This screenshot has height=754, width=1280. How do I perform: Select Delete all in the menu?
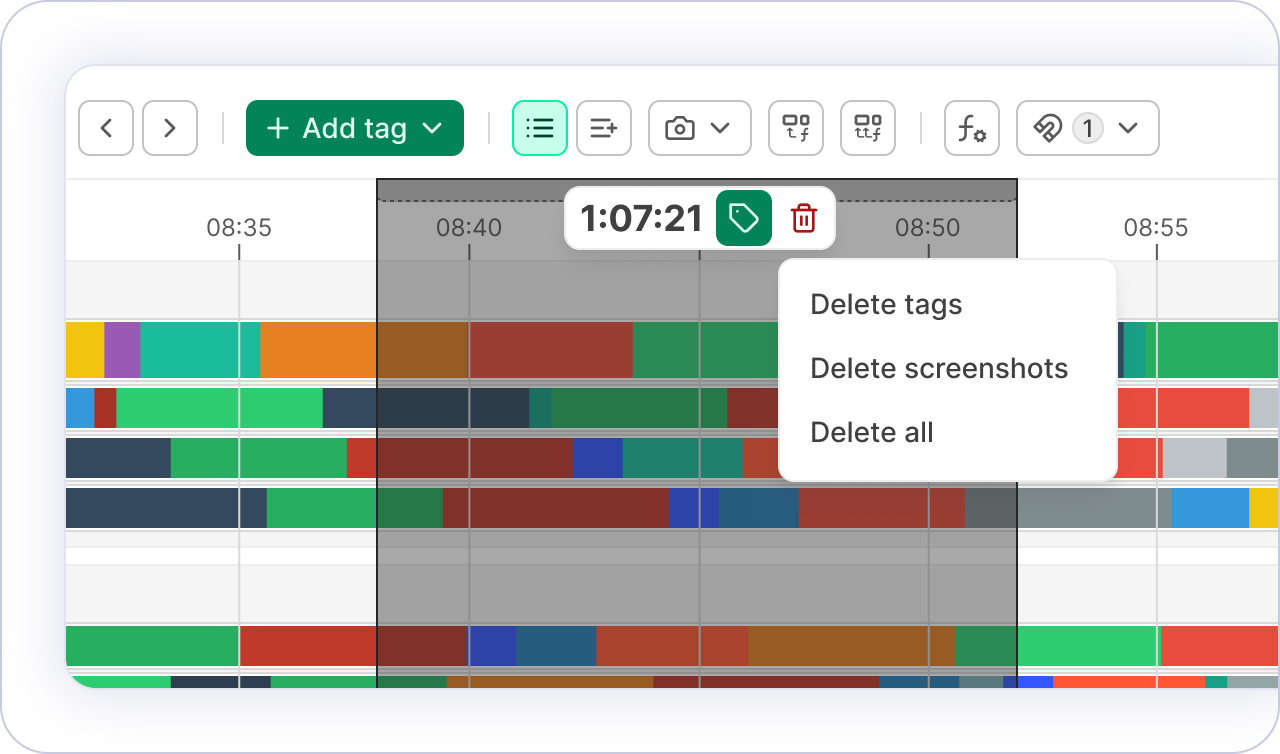click(872, 432)
